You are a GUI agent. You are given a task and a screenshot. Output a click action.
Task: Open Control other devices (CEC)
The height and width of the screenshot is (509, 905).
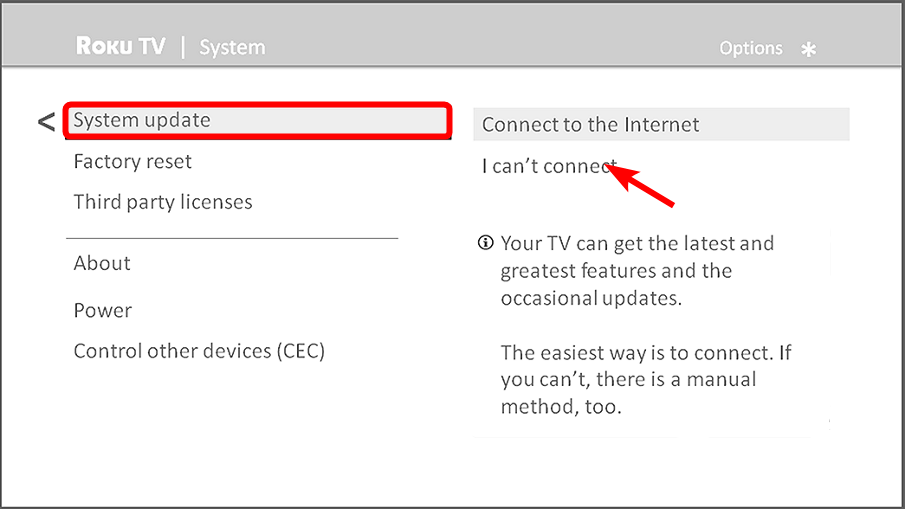pos(199,351)
